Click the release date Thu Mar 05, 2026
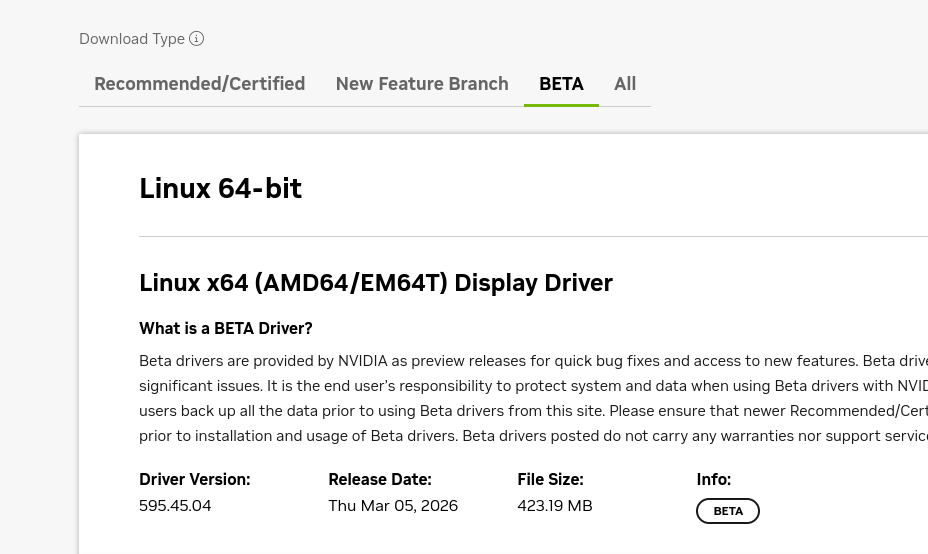 click(x=393, y=505)
